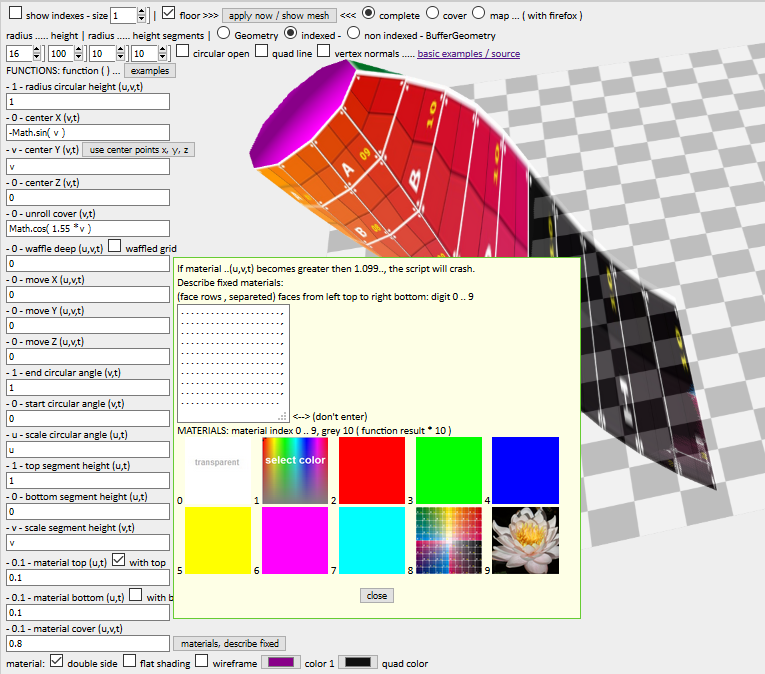Click the radius value stepper arrows
This screenshot has height=674, width=765.
pyautogui.click(x=38, y=53)
